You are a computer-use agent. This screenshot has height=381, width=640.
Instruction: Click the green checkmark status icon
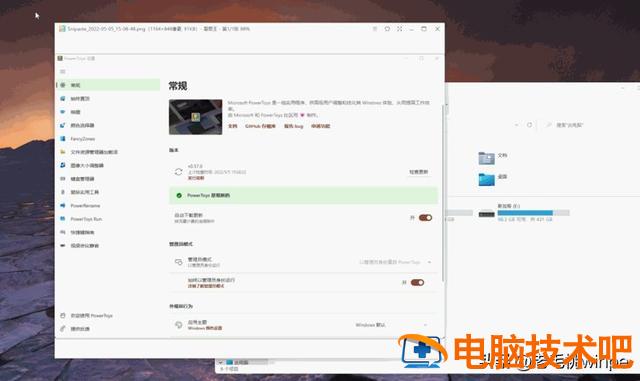click(179, 196)
